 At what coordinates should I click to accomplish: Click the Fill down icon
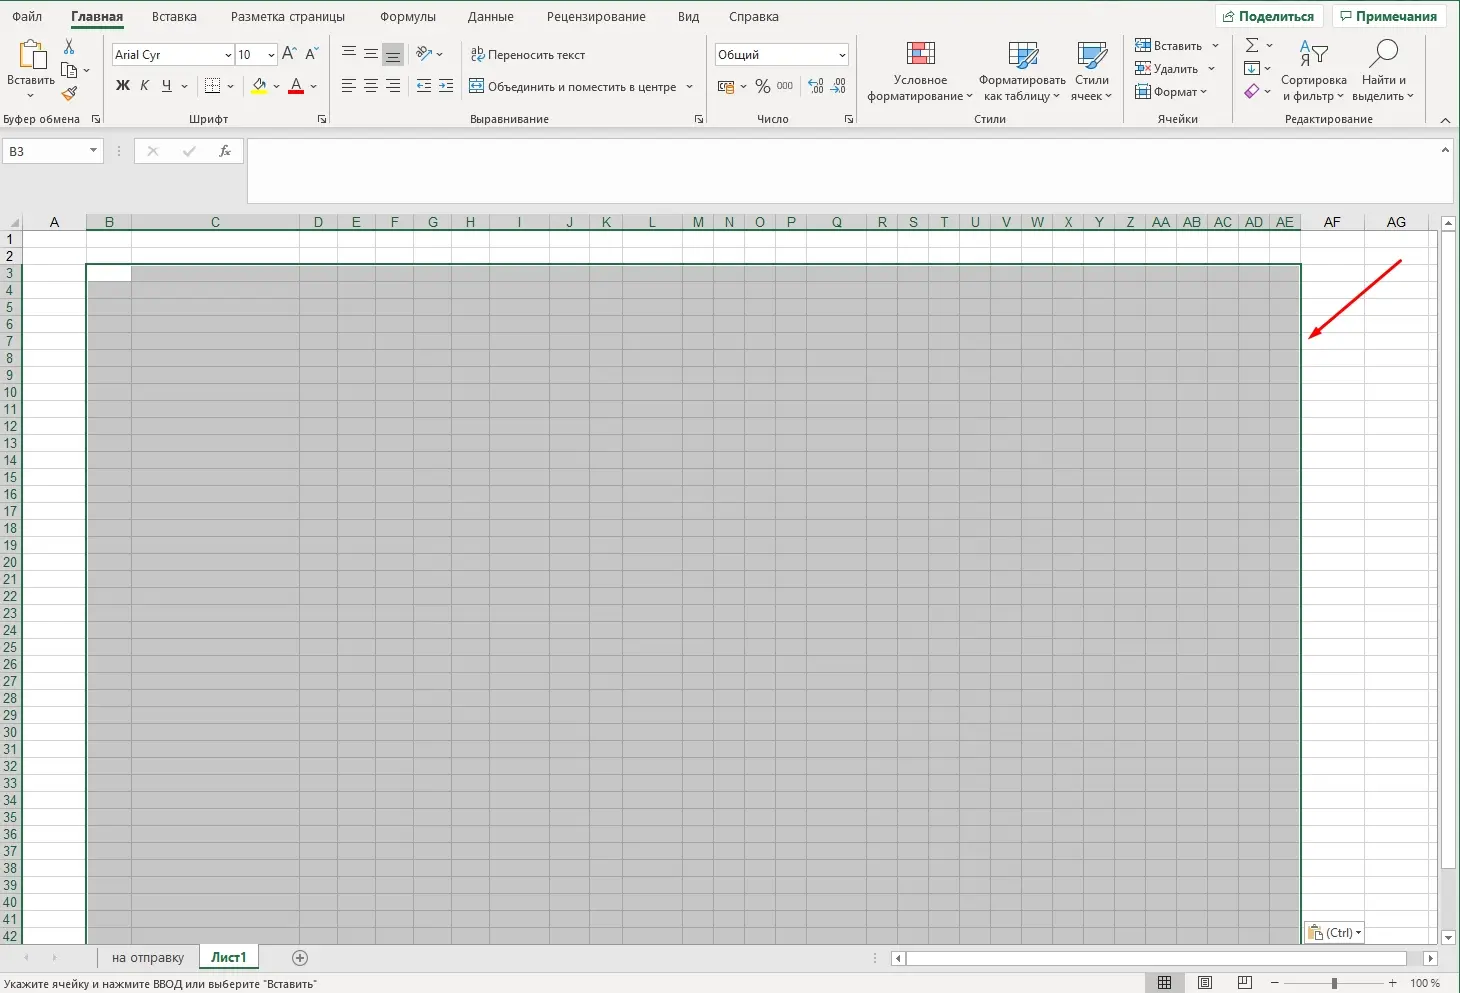[1252, 69]
